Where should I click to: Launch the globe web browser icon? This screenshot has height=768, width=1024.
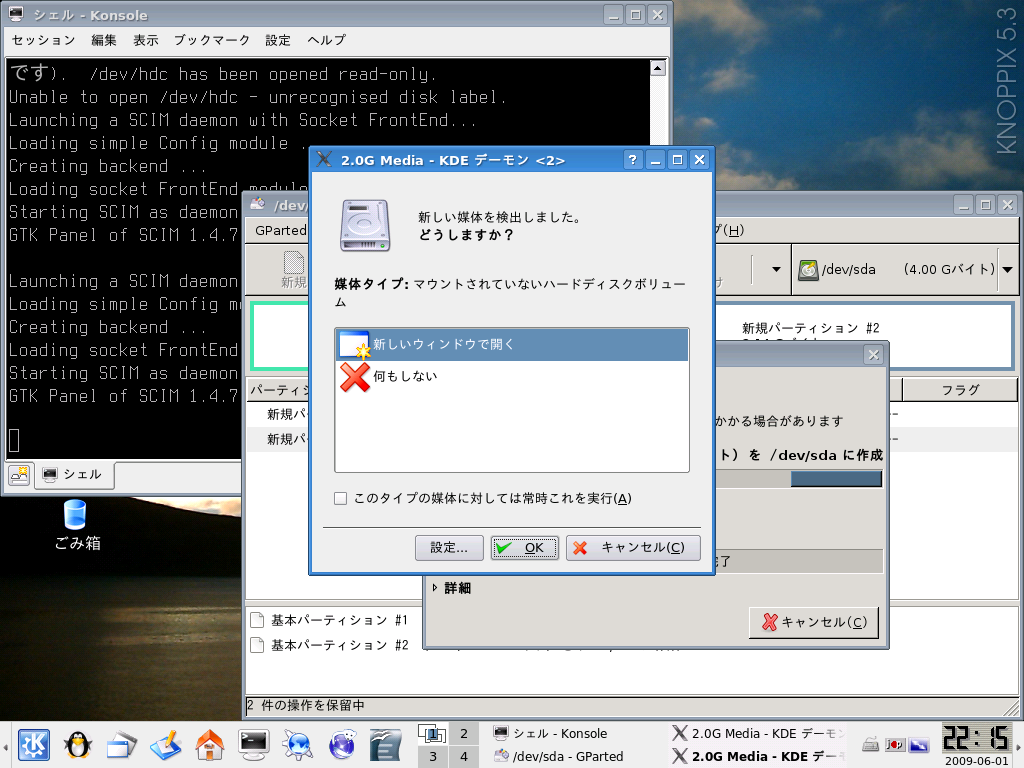point(342,744)
